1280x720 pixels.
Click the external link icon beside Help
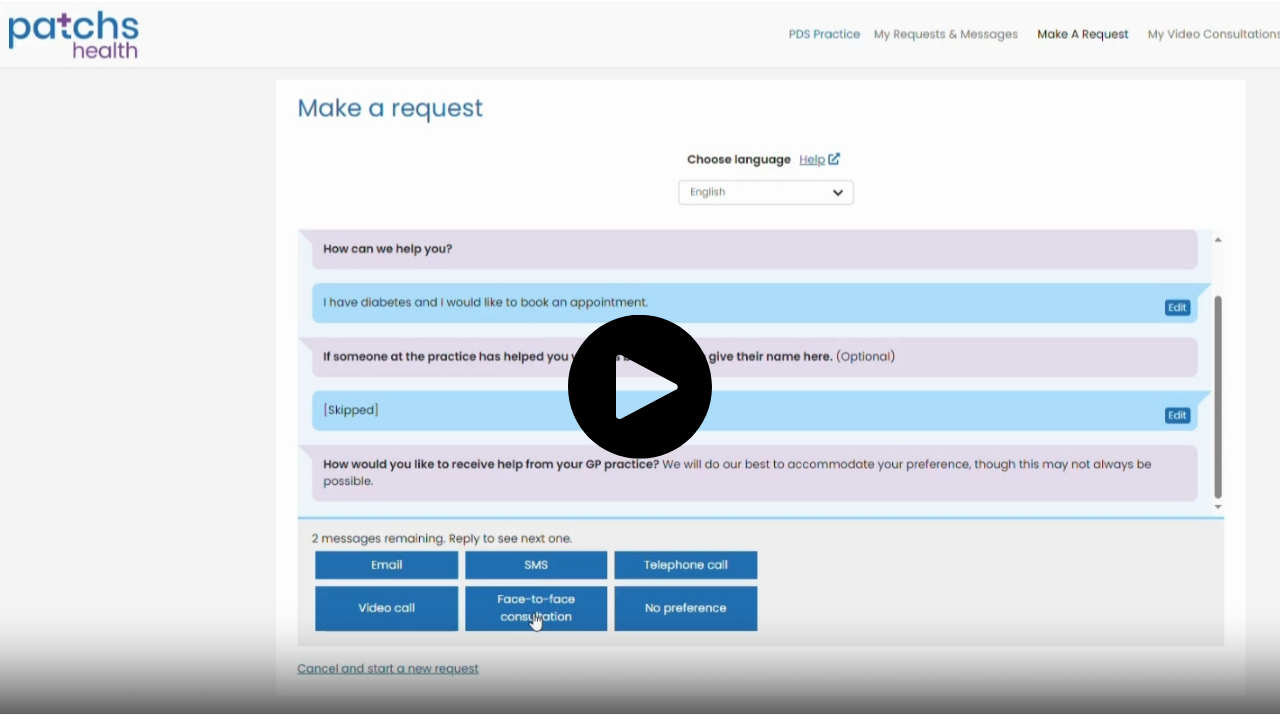coord(834,159)
